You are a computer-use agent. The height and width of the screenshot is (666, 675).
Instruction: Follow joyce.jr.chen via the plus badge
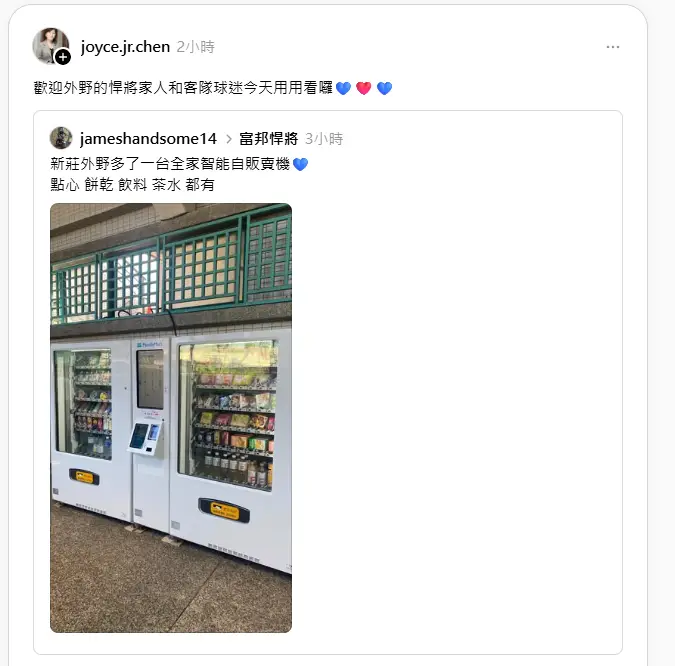[63, 57]
